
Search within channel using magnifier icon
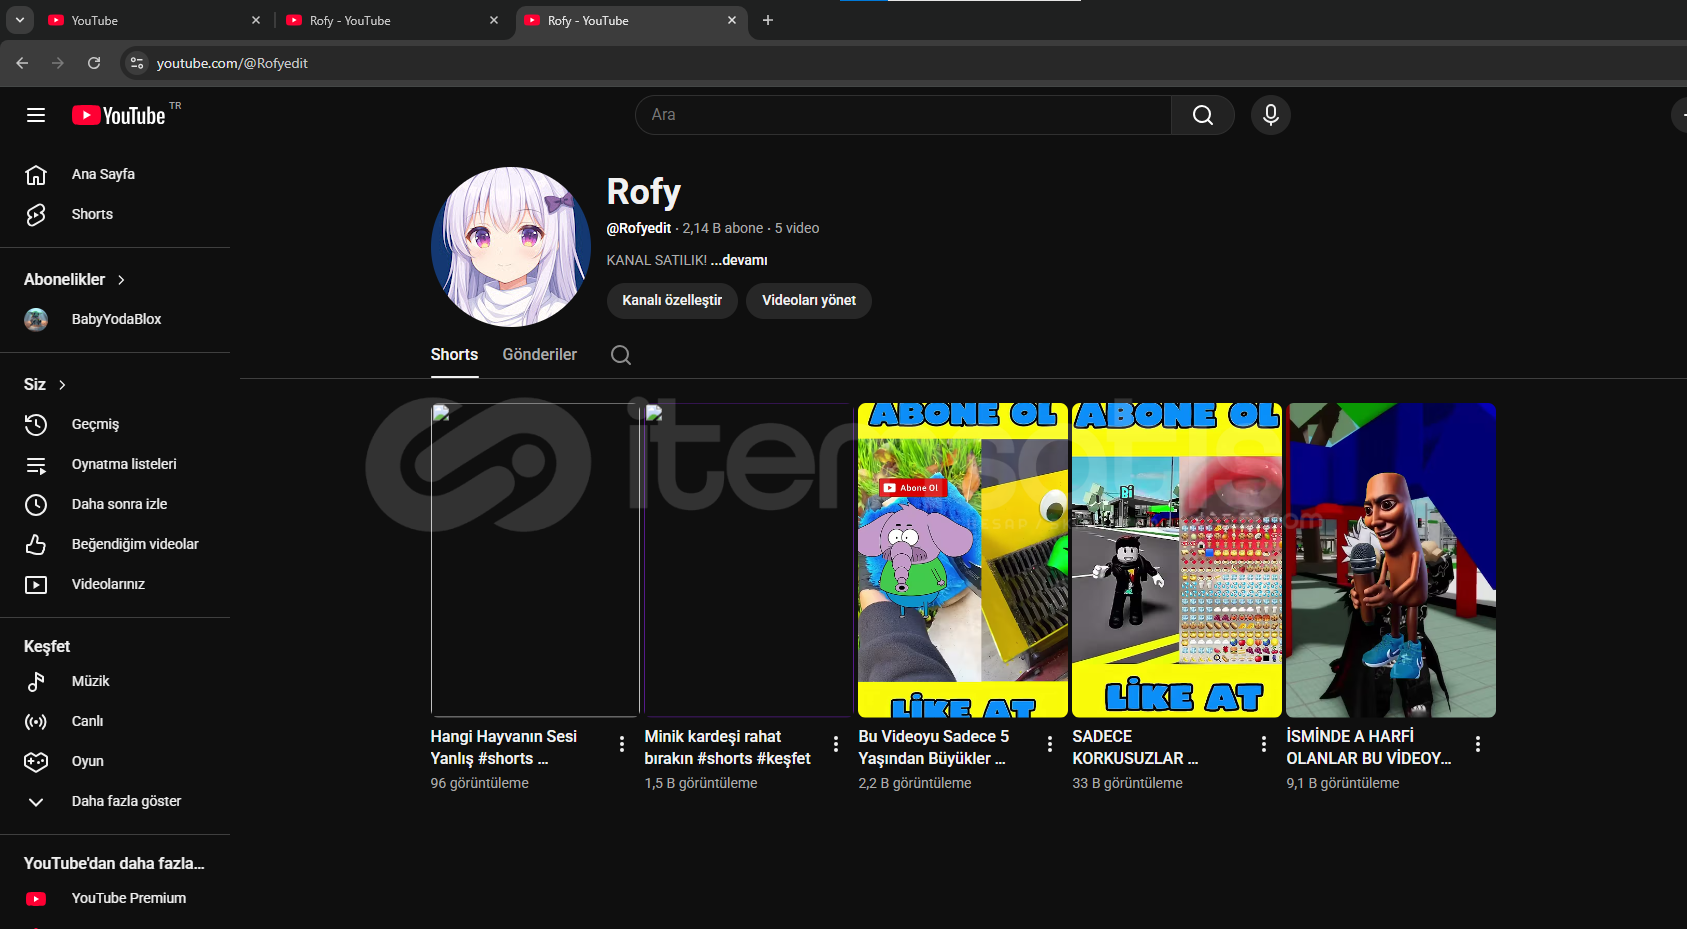point(620,355)
